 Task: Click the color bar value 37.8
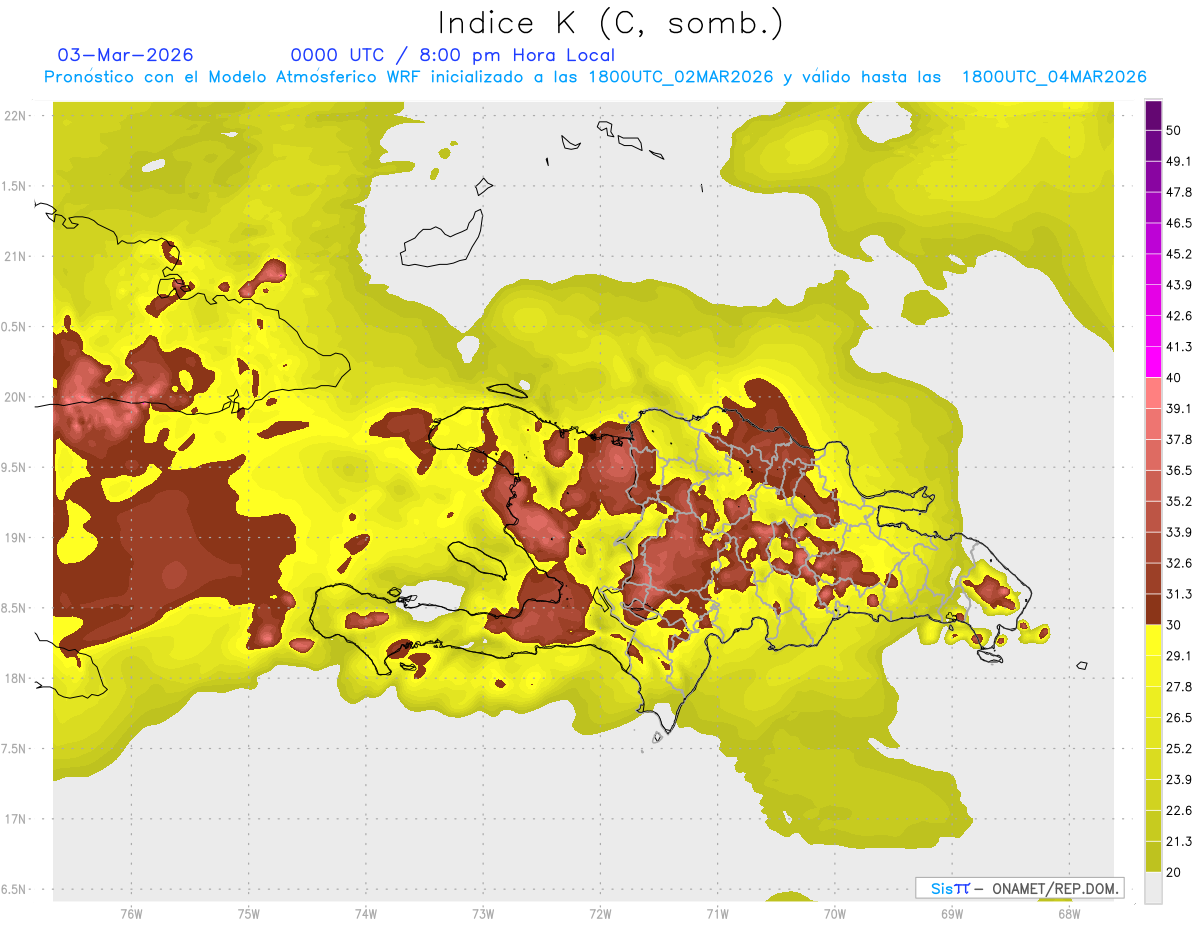coord(1179,440)
